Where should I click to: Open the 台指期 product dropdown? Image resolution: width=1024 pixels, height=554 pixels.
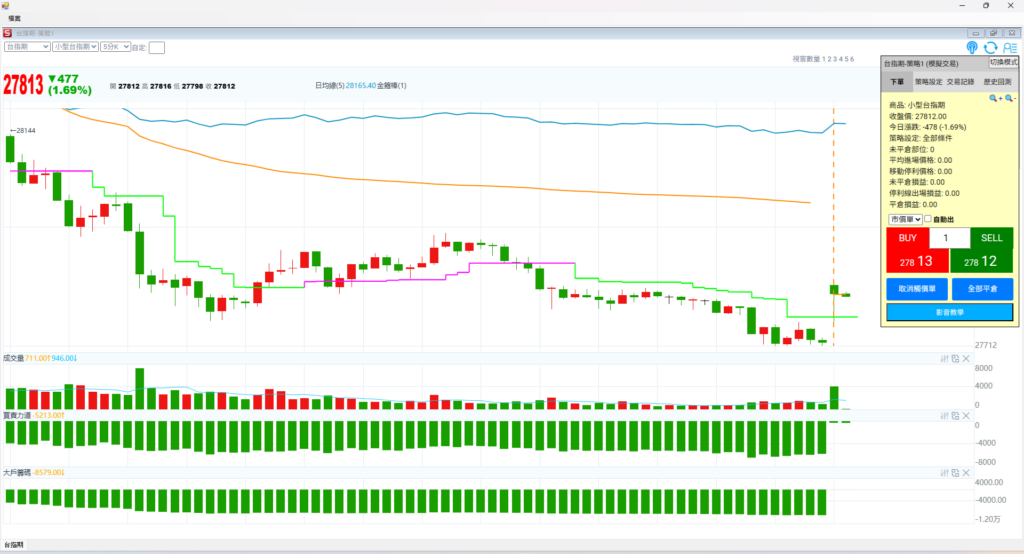27,46
